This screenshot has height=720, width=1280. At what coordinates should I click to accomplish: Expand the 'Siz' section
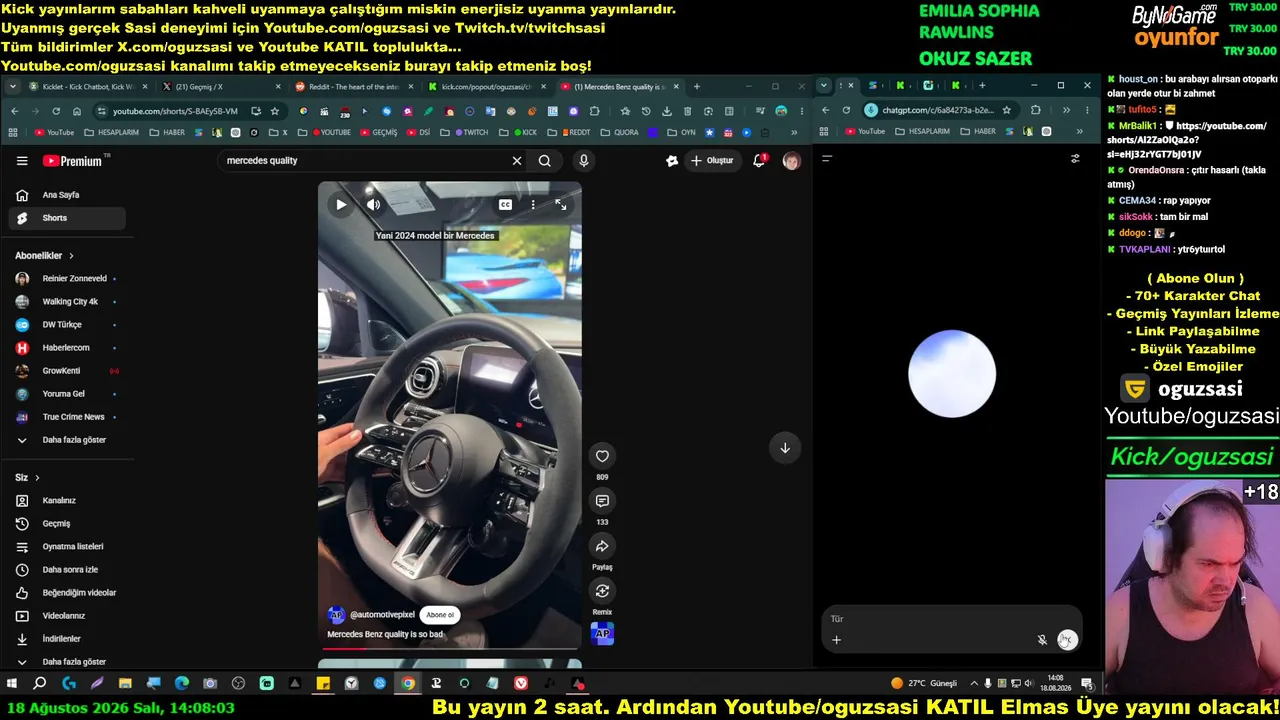[x=27, y=478]
